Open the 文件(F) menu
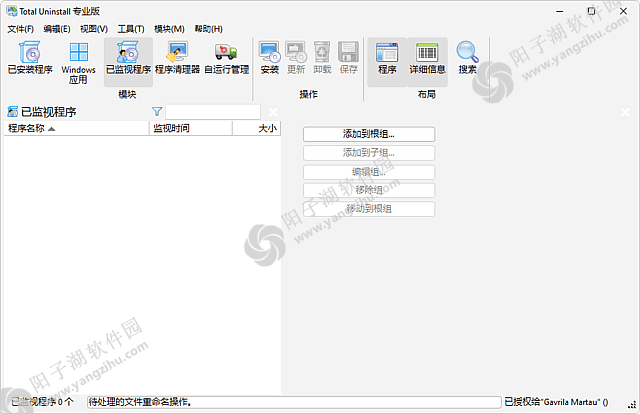This screenshot has width=640, height=414. pos(20,29)
